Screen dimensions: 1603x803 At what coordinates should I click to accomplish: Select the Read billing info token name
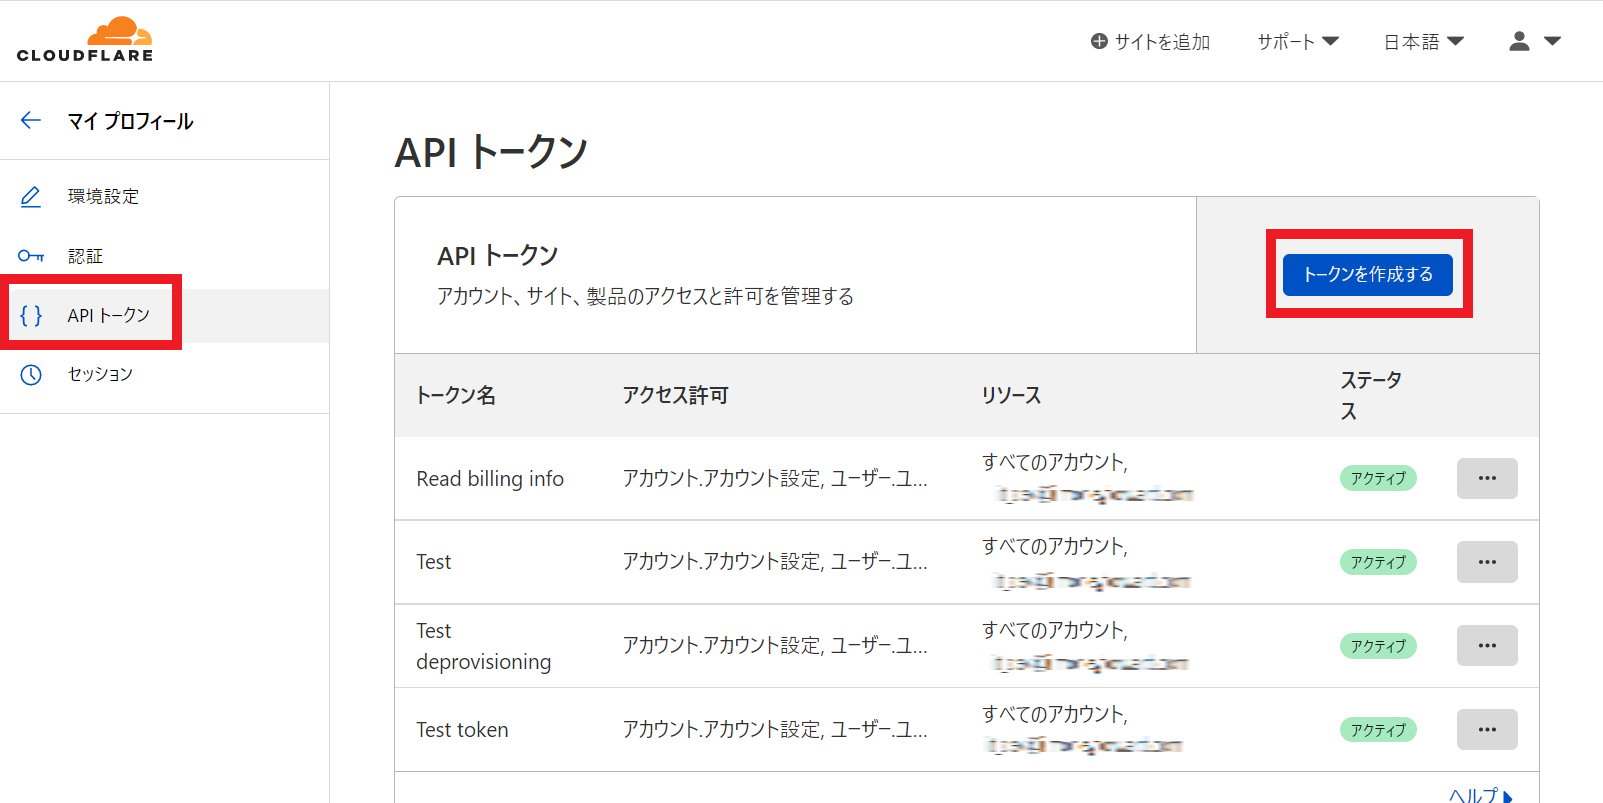coord(490,478)
